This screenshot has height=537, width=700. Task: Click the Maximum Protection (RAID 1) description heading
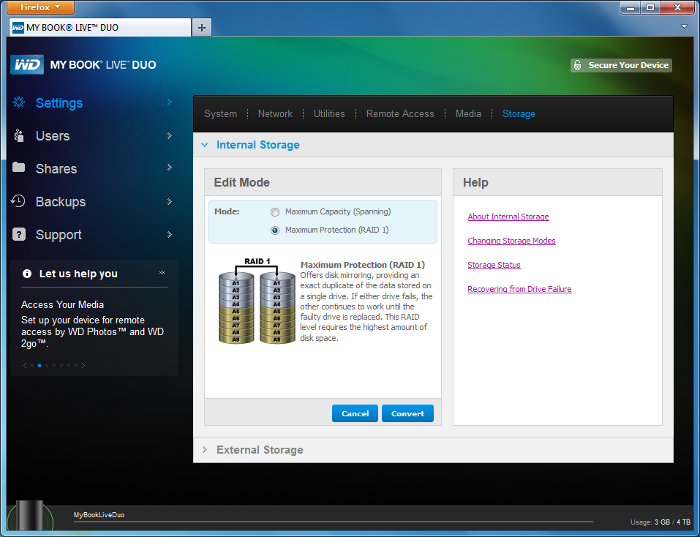pos(362,265)
